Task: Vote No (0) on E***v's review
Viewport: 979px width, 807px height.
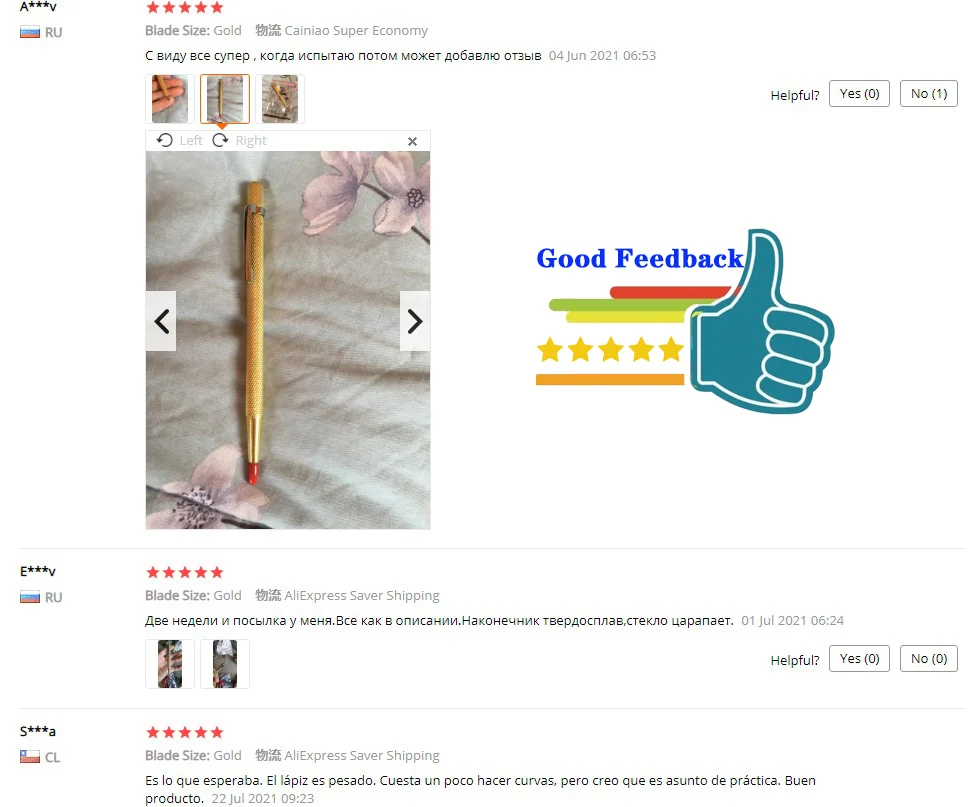Action: pos(928,658)
